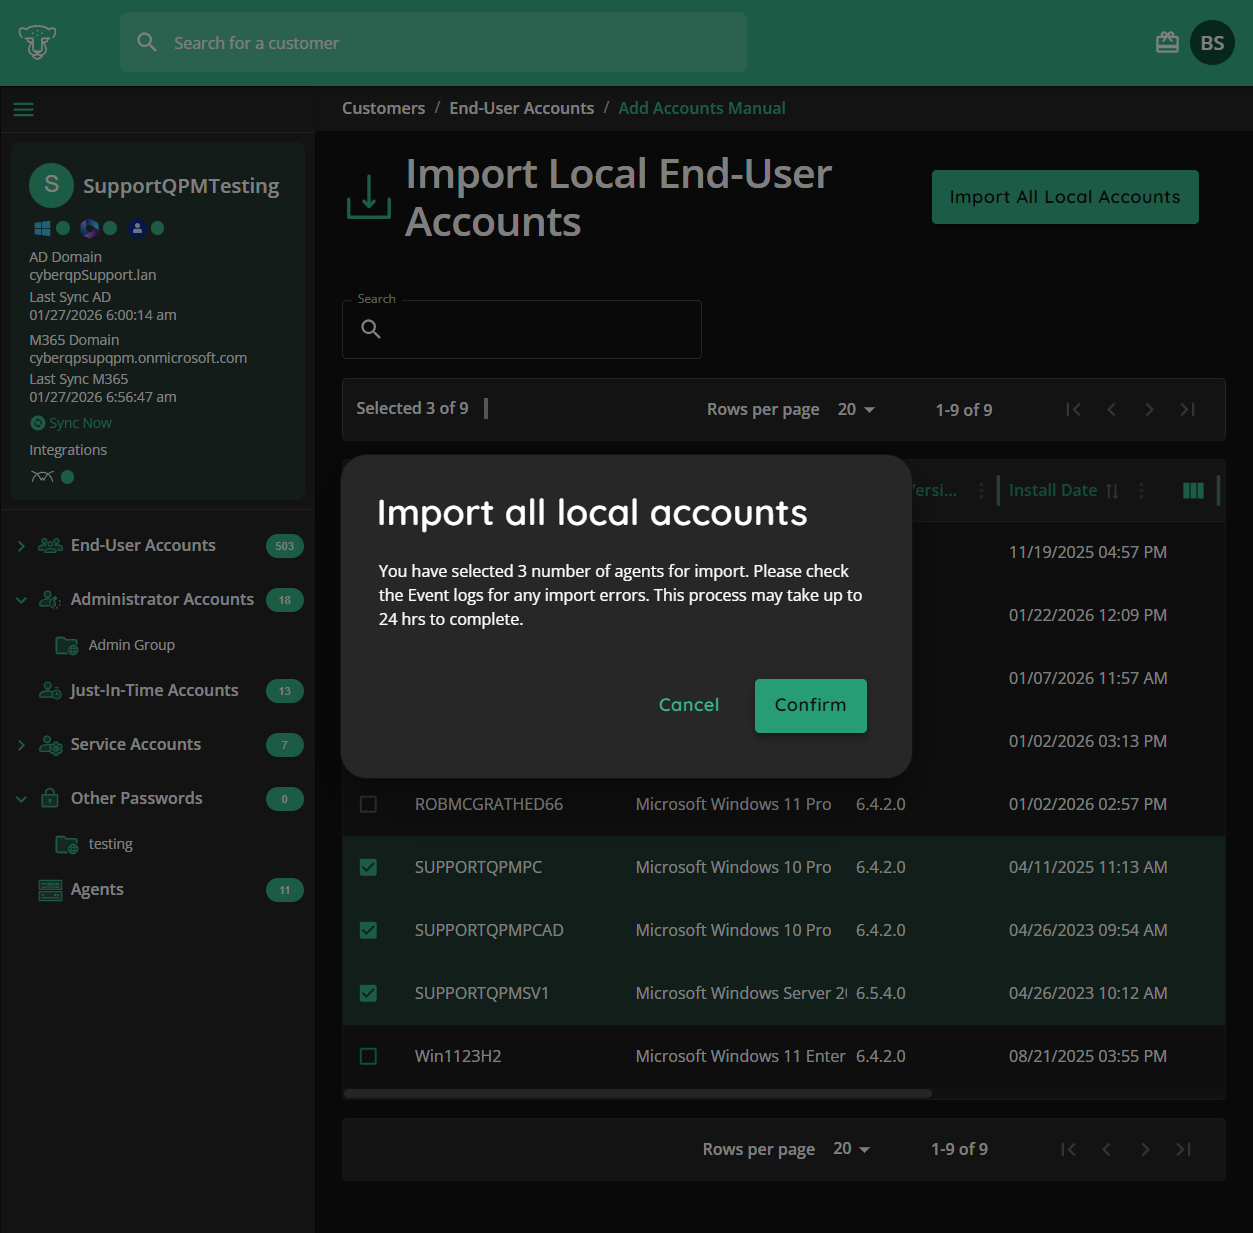Click the Install Date column header
The width and height of the screenshot is (1253, 1233).
1052,490
